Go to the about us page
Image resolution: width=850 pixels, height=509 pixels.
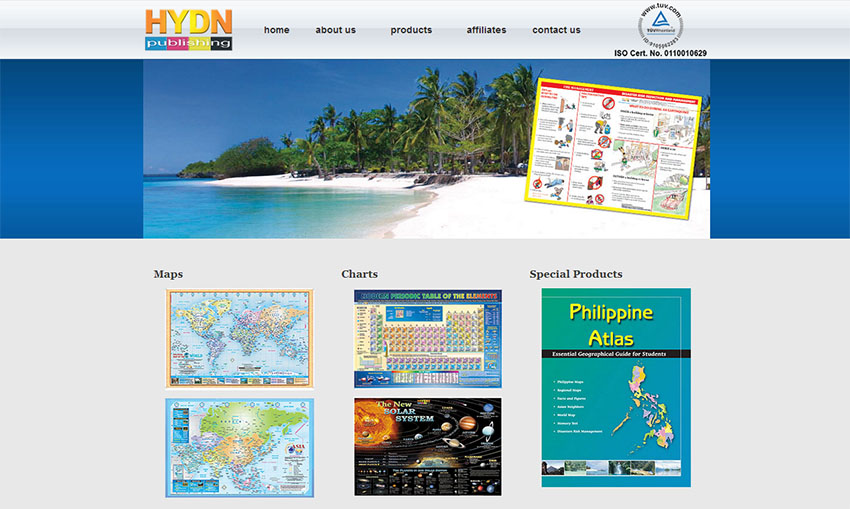coord(336,30)
